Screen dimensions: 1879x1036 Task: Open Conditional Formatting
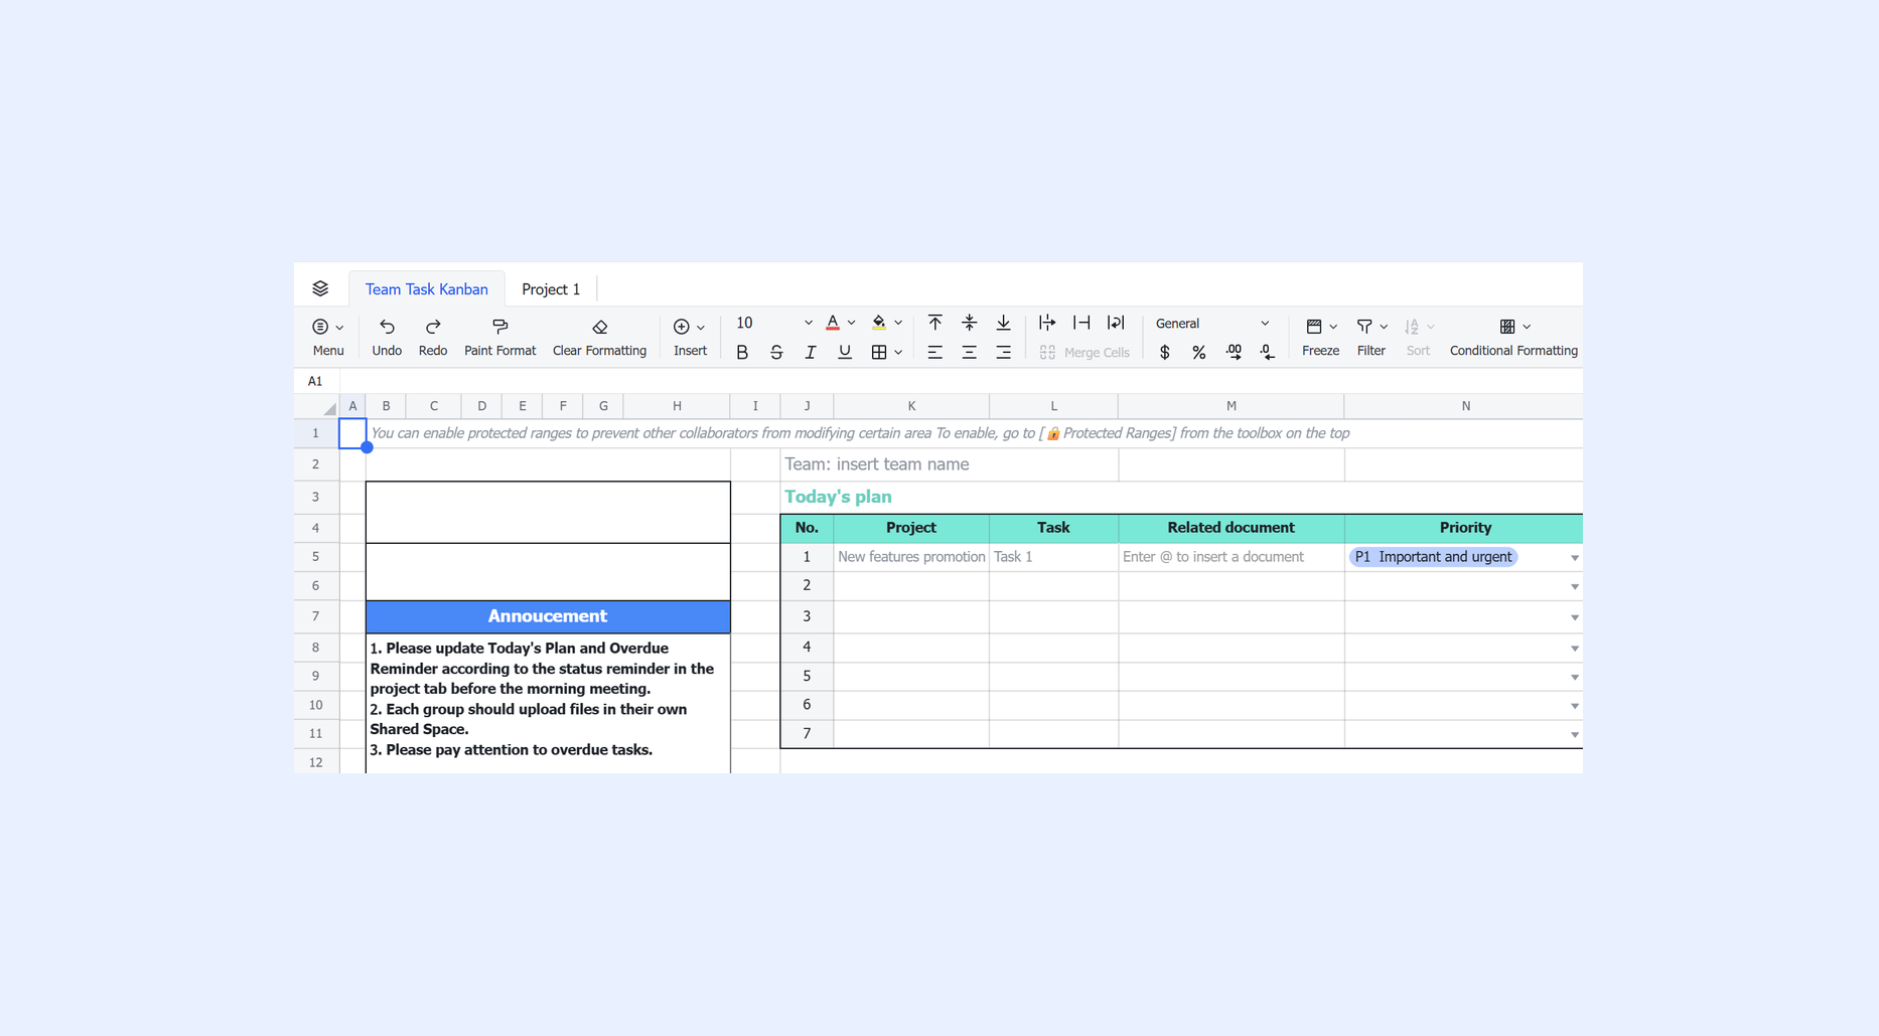1513,337
